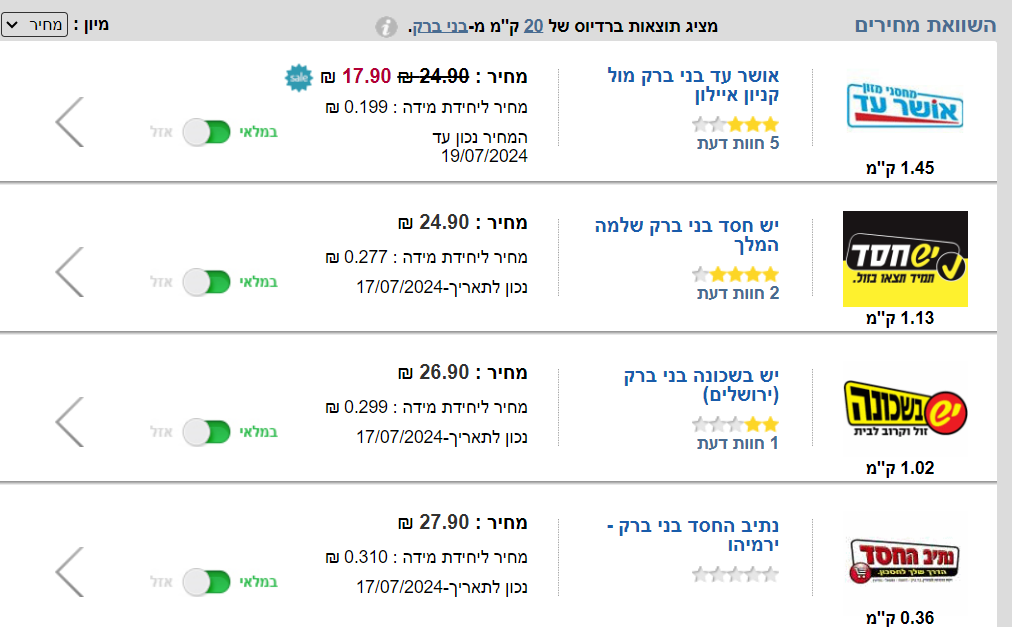Click the info icon beside the radius text
Viewport: 1012px width, 627px height.
pos(386,27)
